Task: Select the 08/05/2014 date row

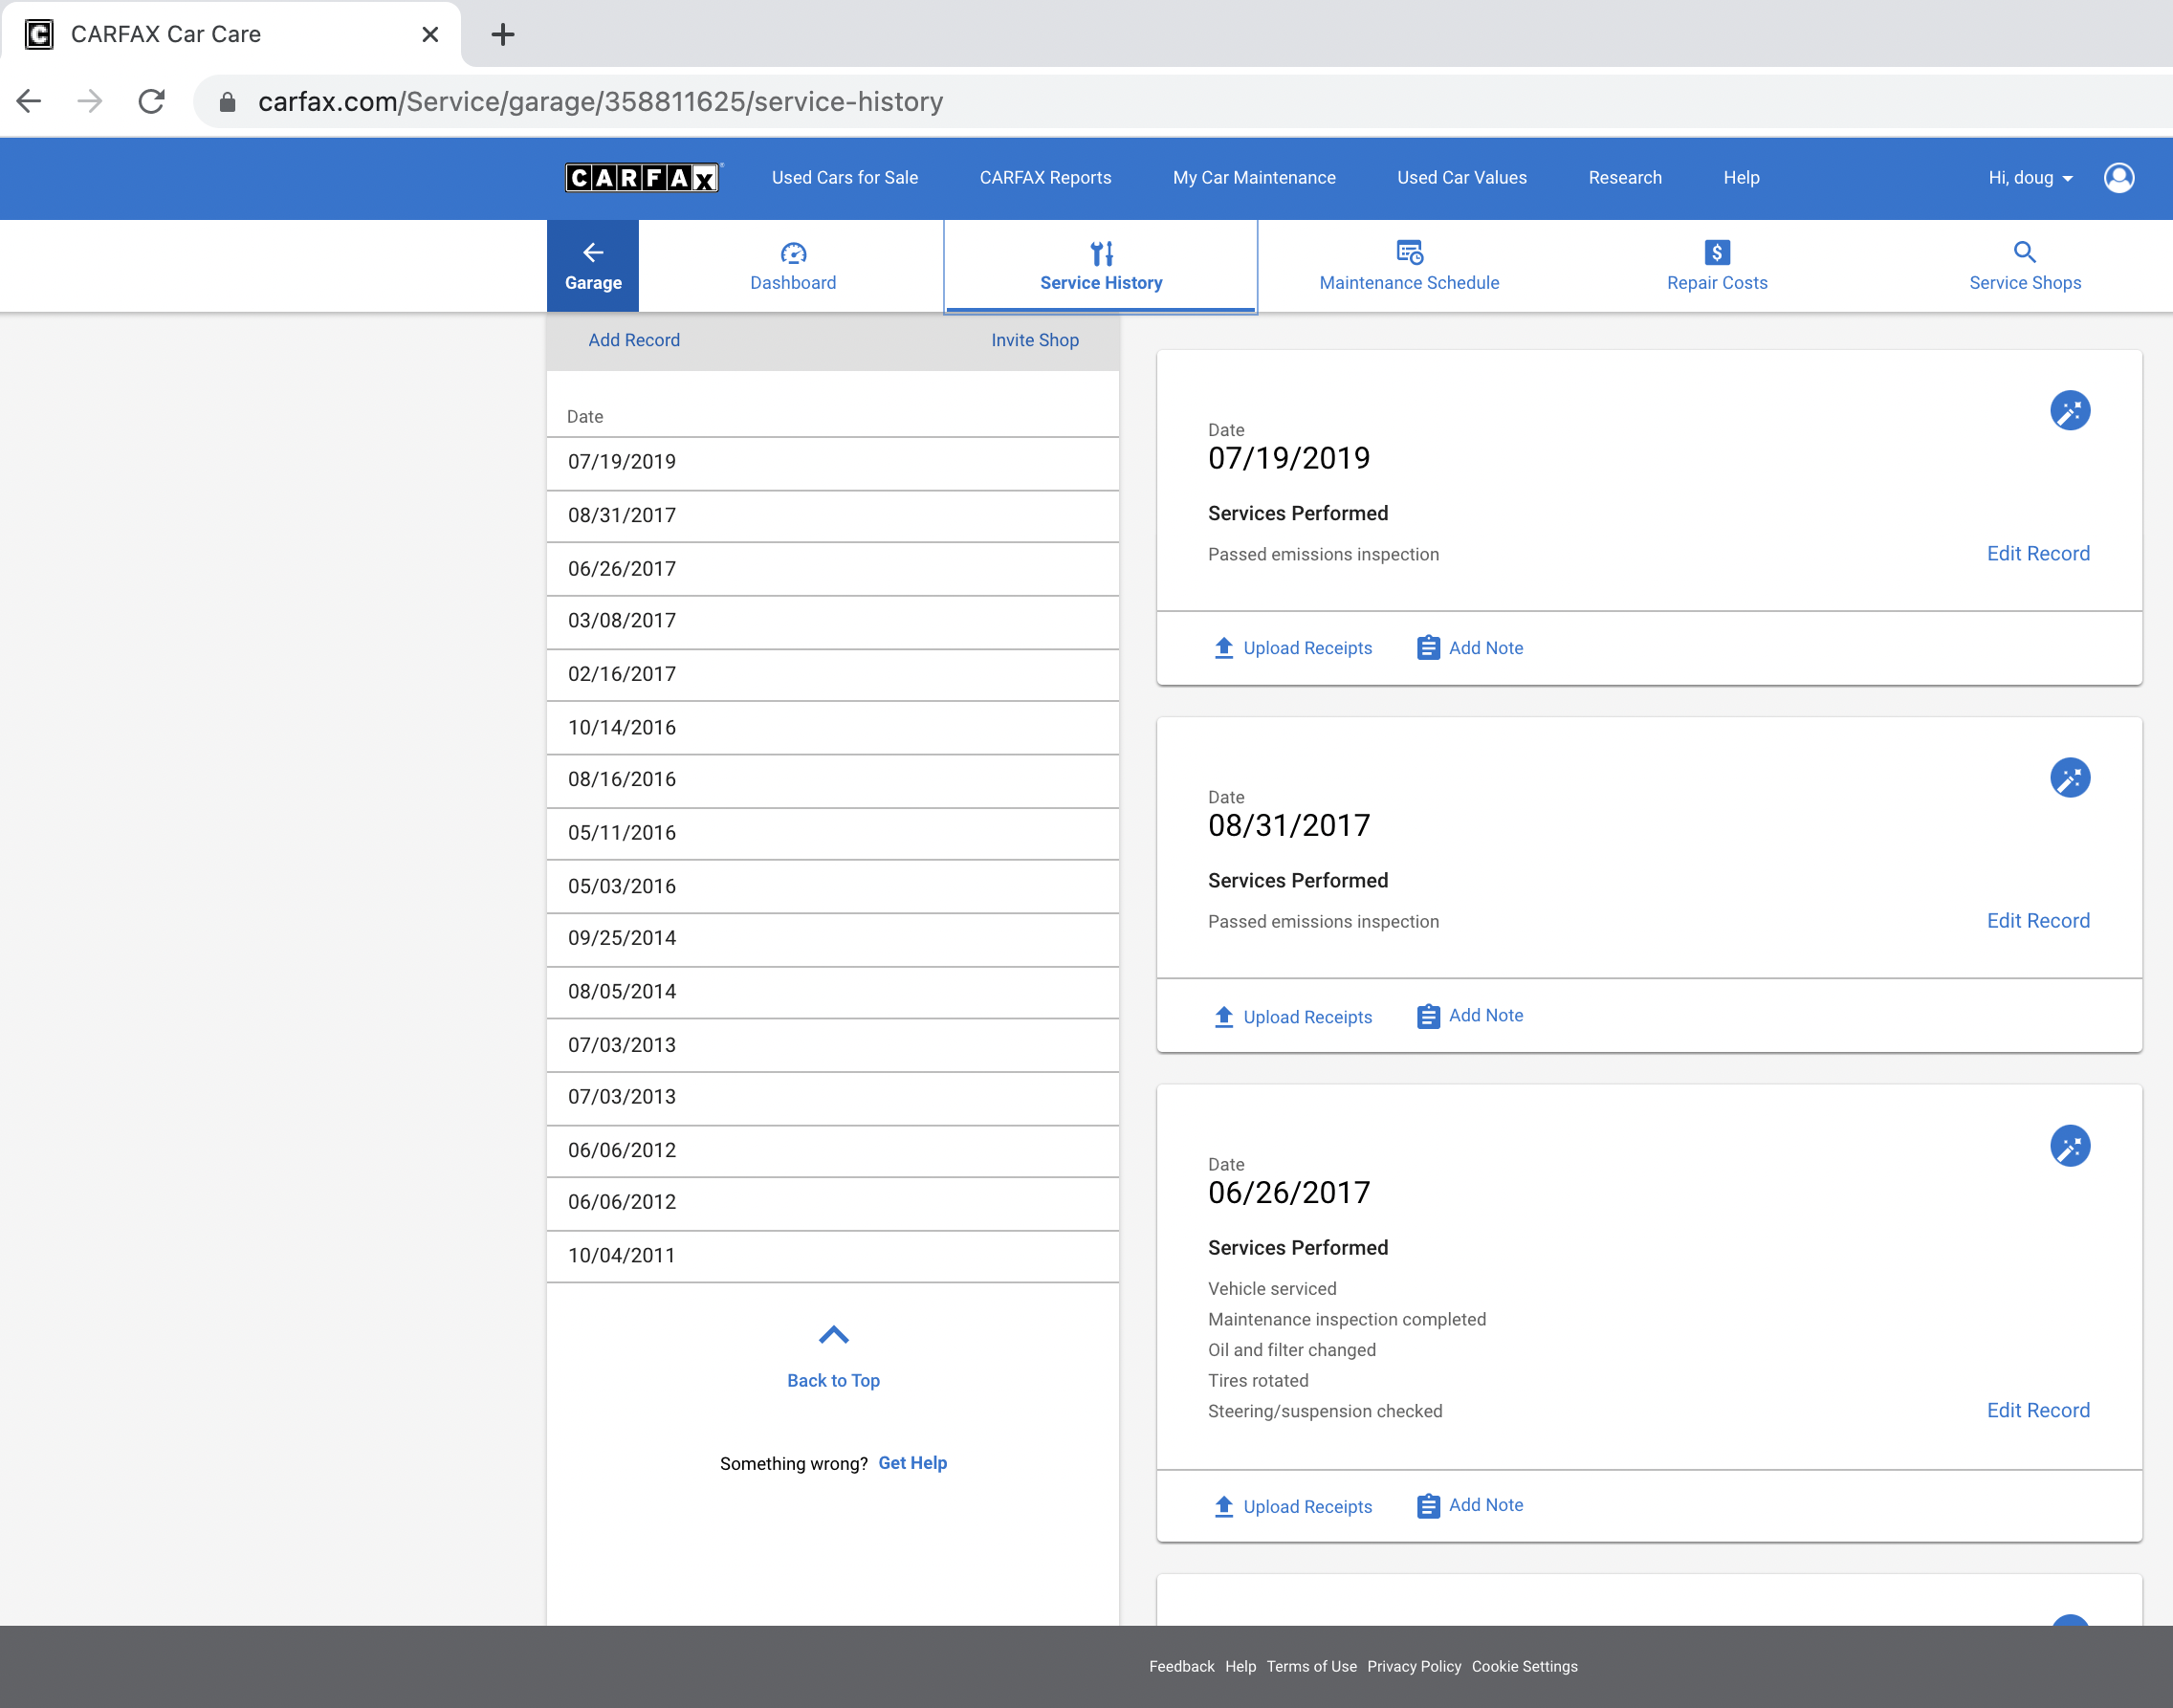Action: 832,992
